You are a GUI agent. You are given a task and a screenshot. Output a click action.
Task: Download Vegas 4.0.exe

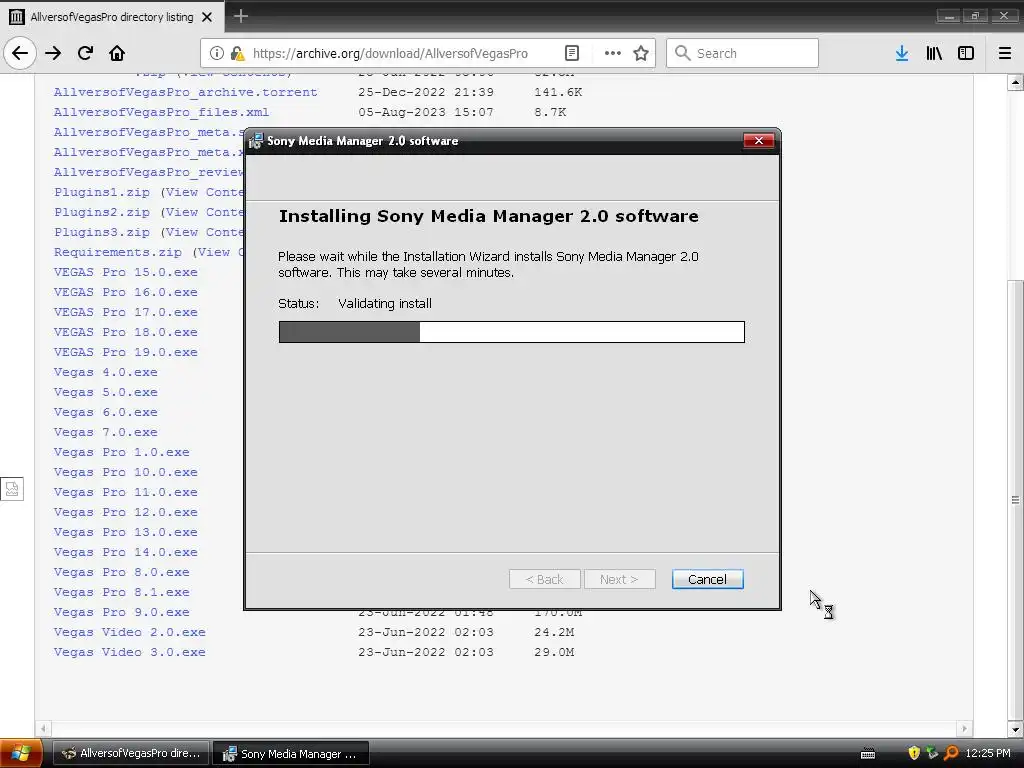pos(106,372)
